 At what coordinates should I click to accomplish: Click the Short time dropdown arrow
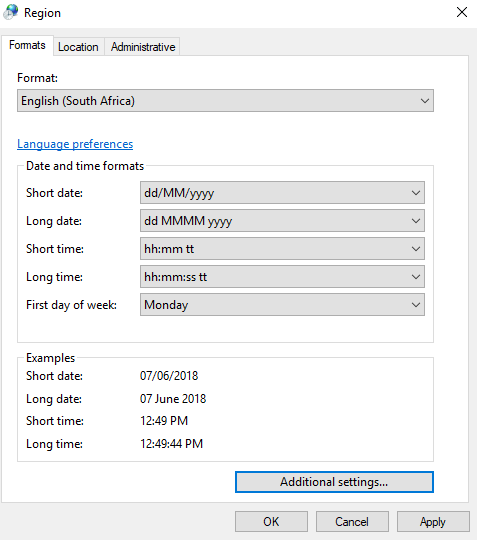[x=416, y=249]
